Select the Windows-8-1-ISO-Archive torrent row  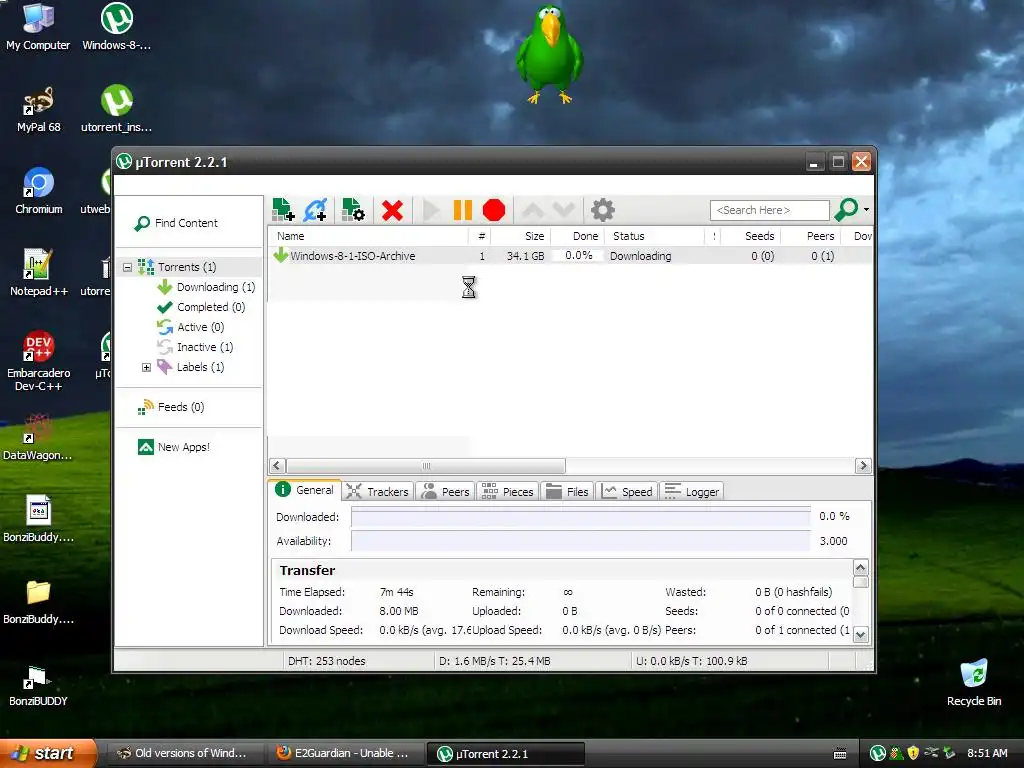[570, 256]
